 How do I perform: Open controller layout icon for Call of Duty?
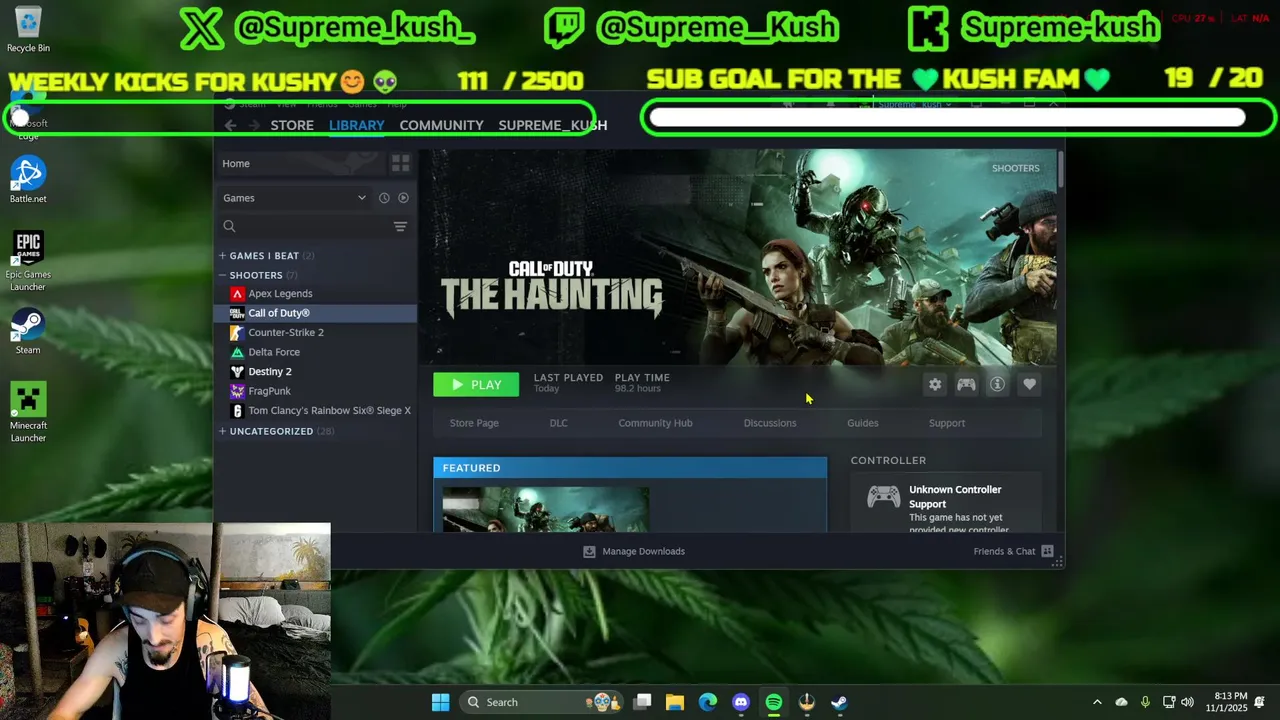coord(966,384)
